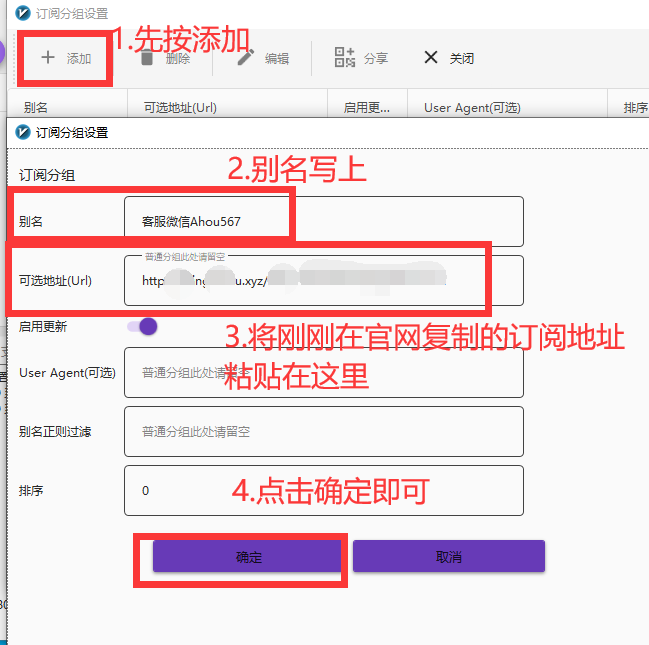The image size is (649, 645).
Task: Click the 别名正则过滤 input field
Action: (324, 431)
